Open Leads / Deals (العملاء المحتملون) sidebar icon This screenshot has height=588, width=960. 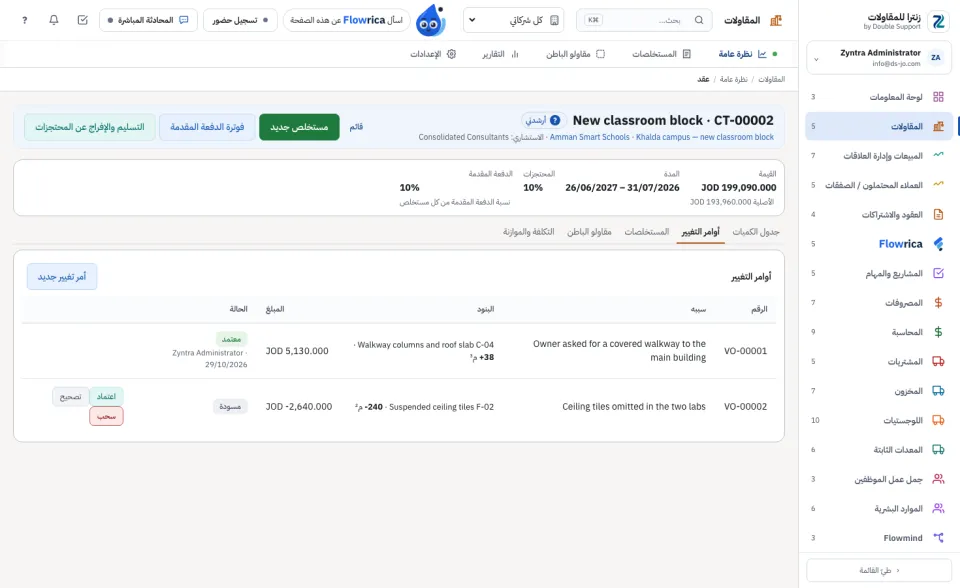coord(938,185)
